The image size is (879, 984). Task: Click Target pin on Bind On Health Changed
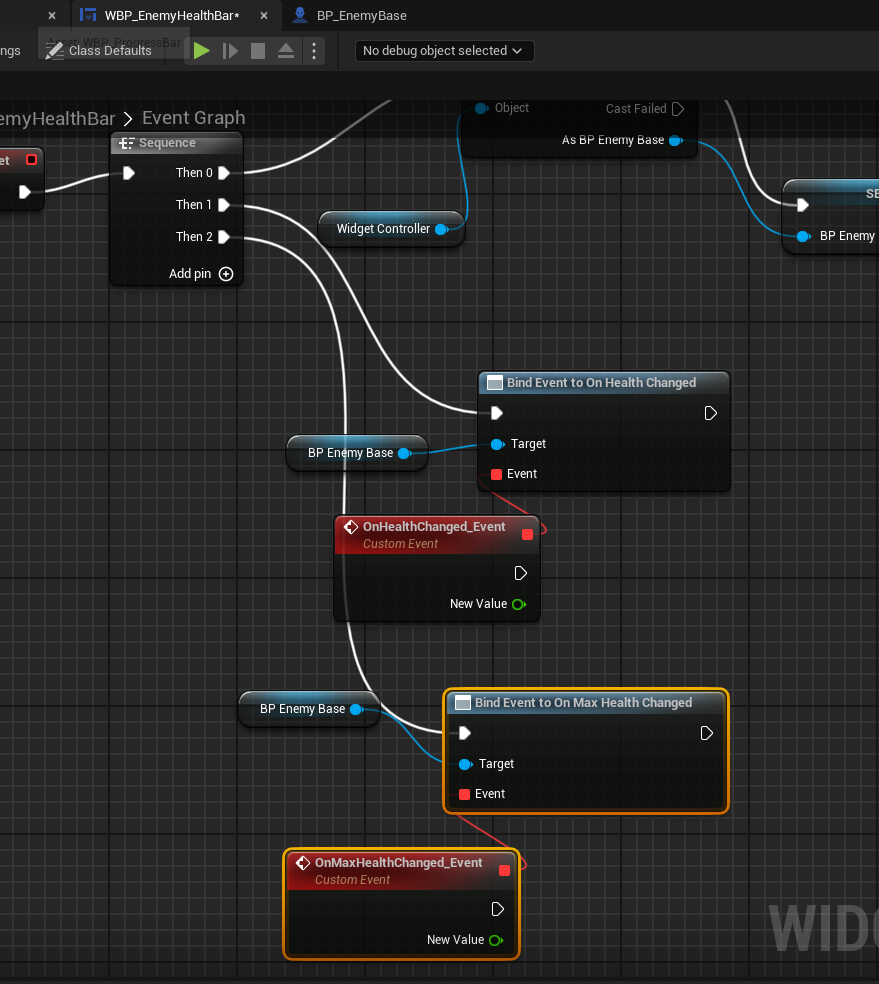[498, 445]
